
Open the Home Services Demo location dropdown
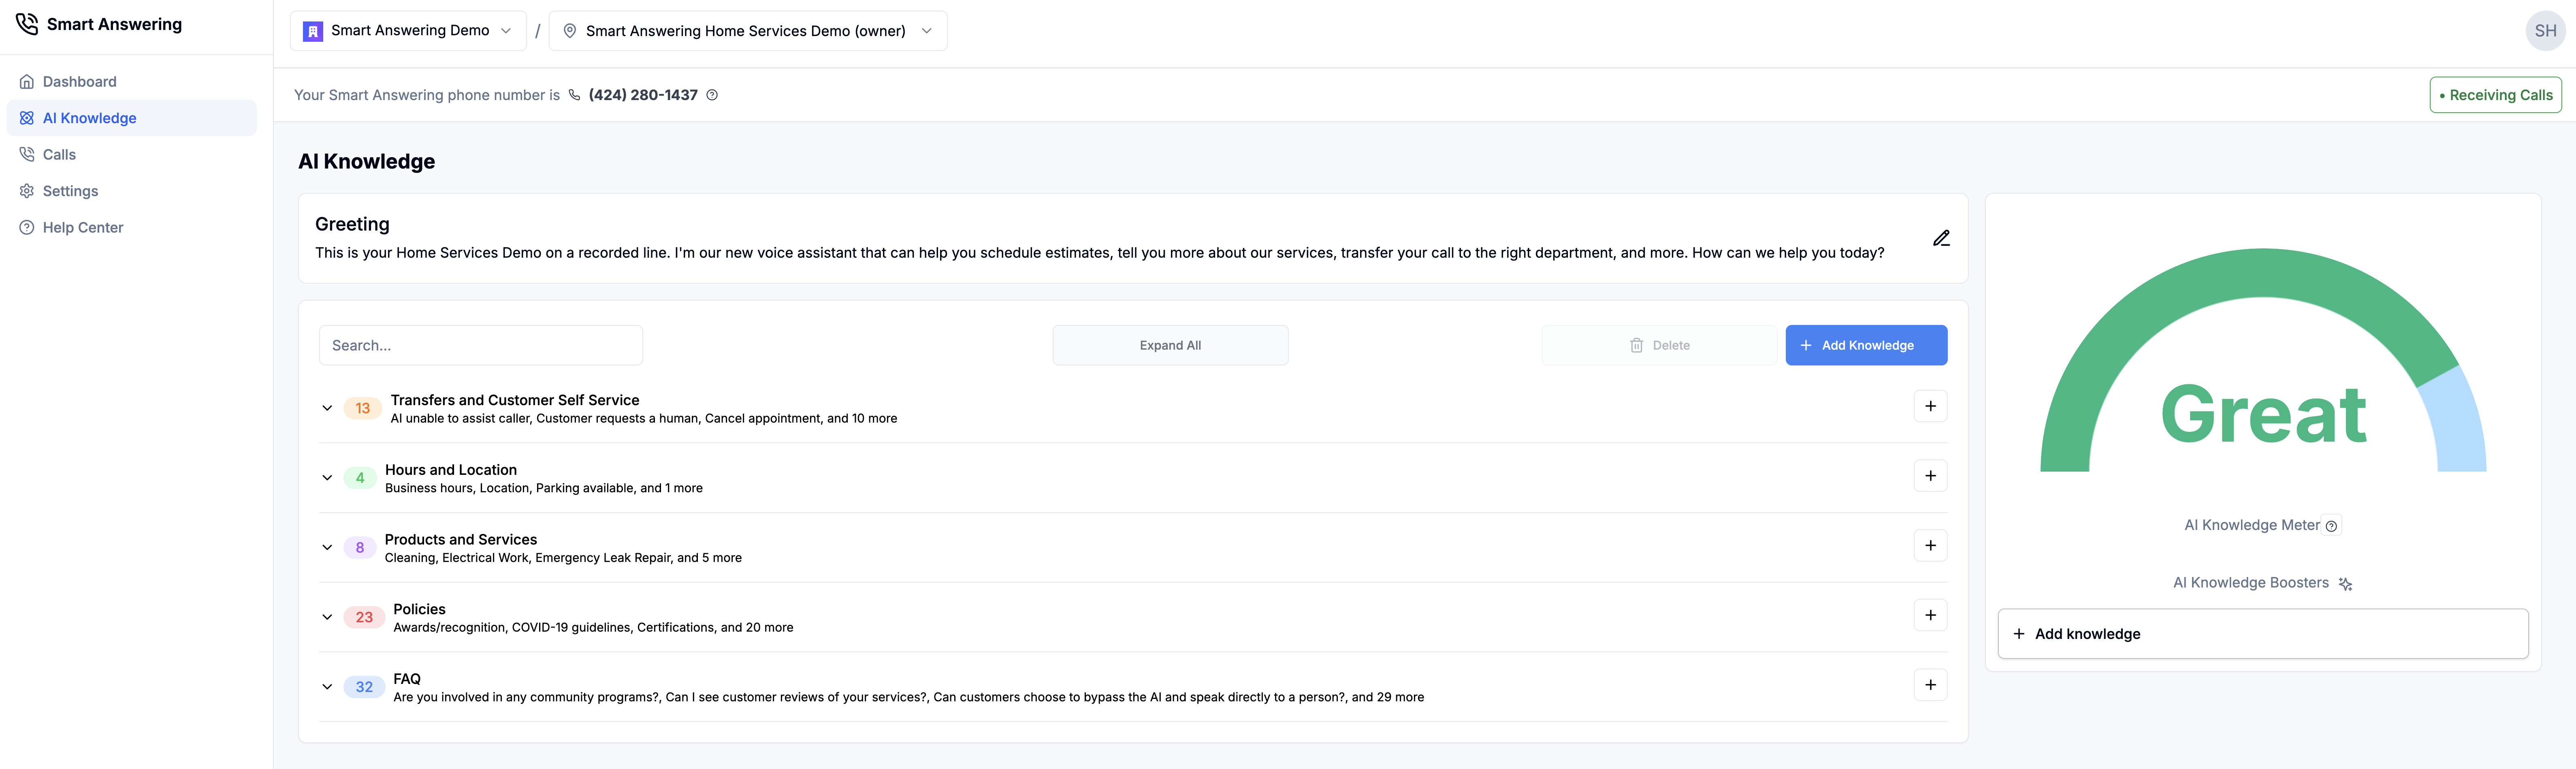point(748,31)
